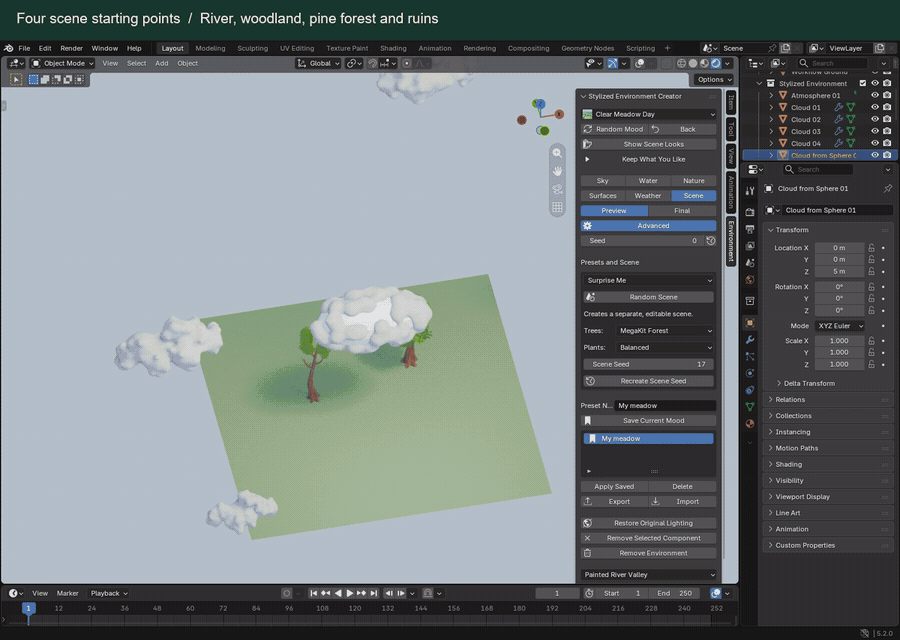Click the zoom magnifier gizmo in viewport

pyautogui.click(x=557, y=153)
